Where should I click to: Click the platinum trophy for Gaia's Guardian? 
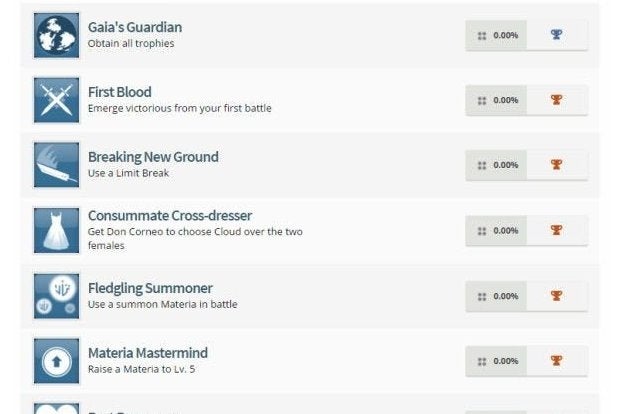557,35
